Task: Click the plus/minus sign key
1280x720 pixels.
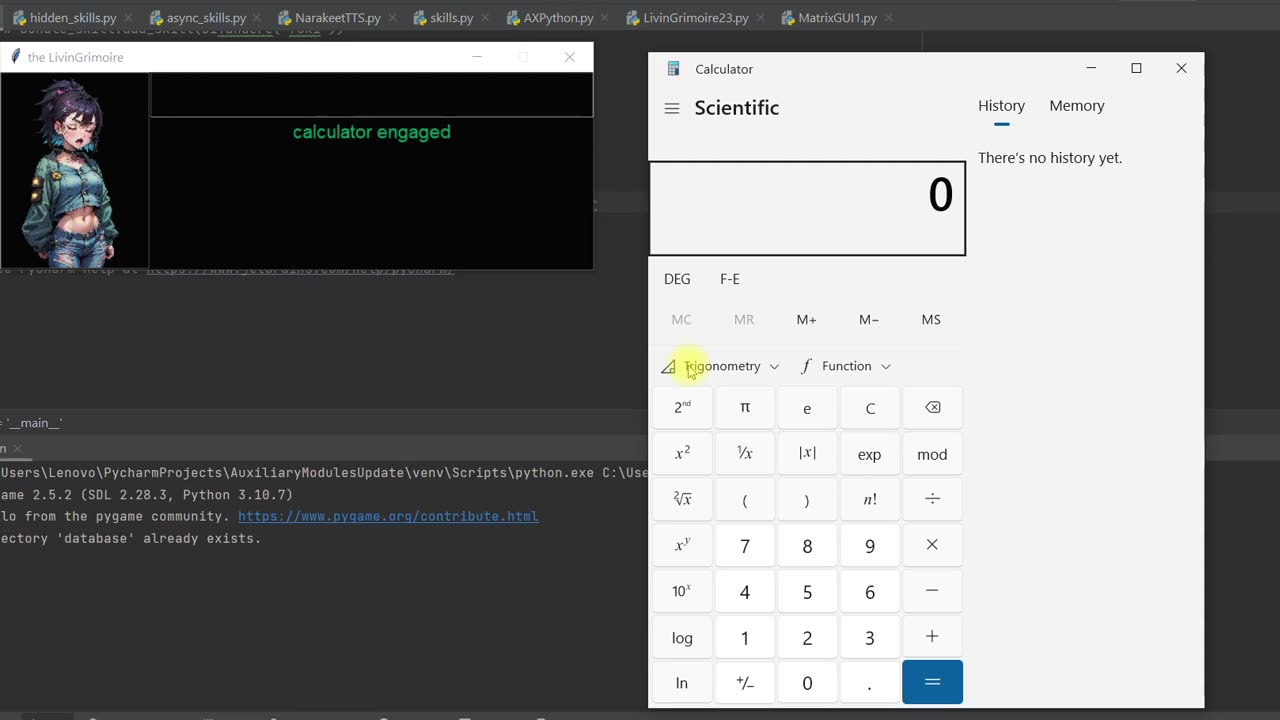Action: [745, 683]
